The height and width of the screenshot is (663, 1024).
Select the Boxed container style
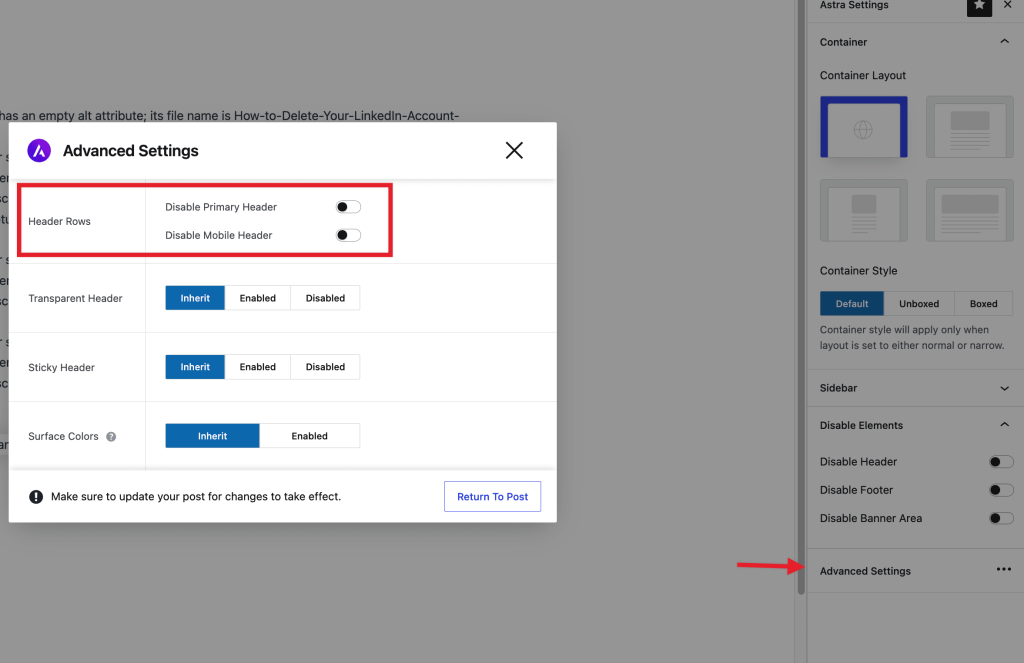click(x=984, y=304)
